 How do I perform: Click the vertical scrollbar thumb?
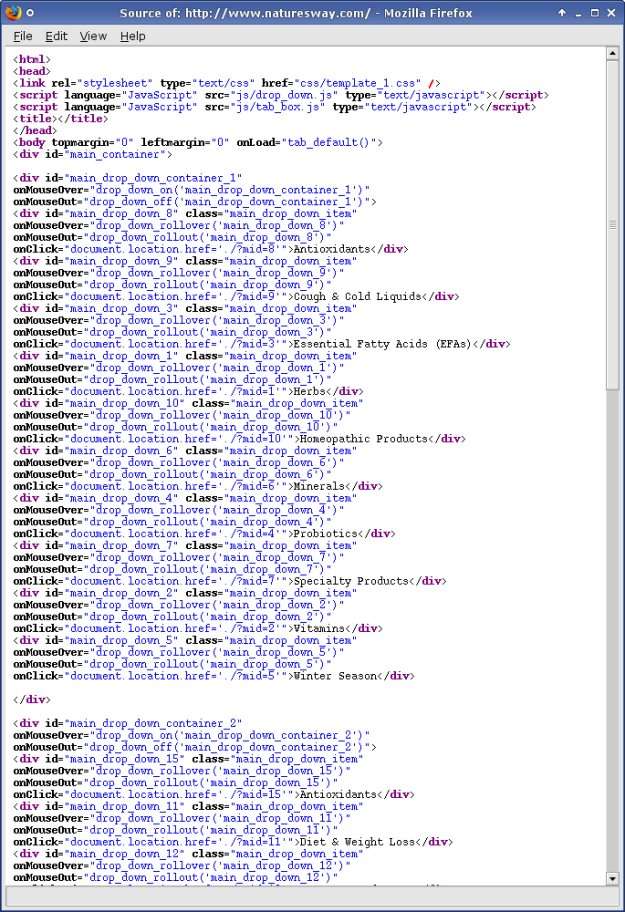coord(612,225)
